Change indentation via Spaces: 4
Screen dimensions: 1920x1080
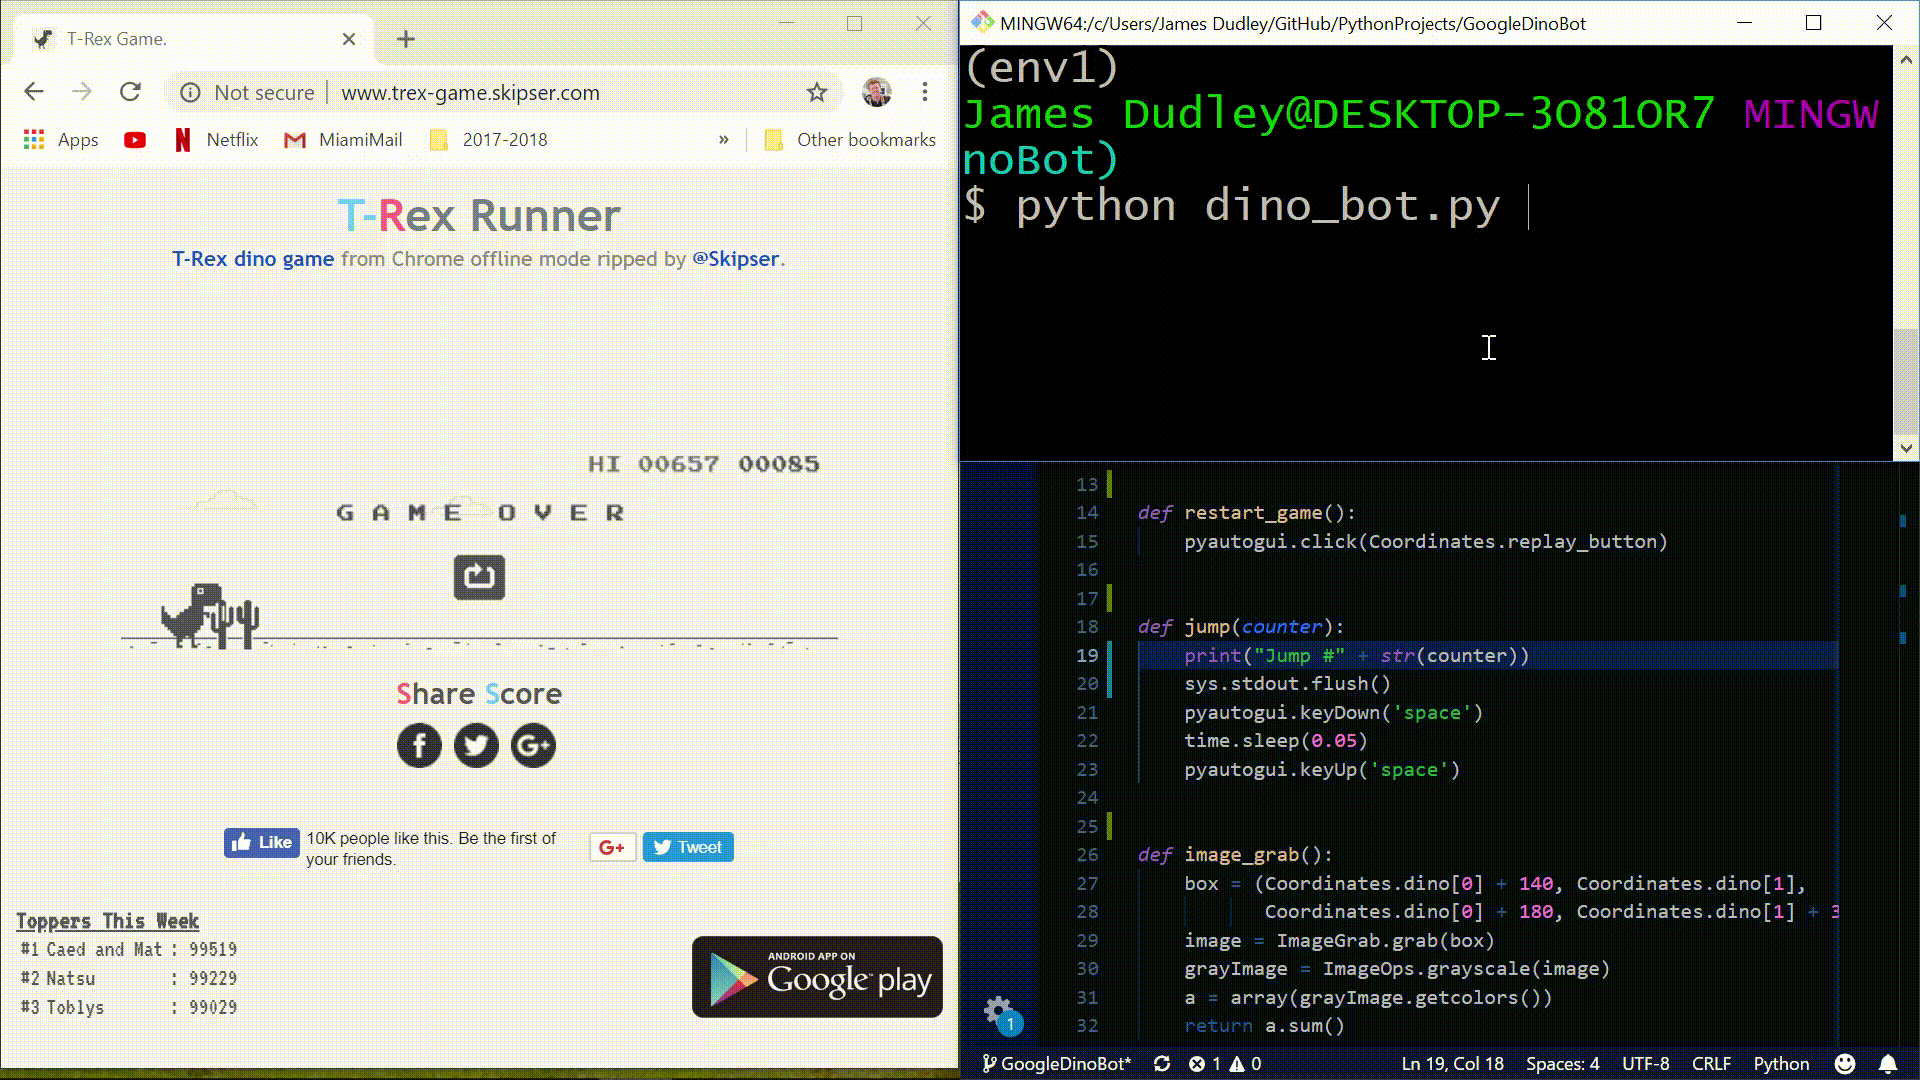pos(1562,1064)
